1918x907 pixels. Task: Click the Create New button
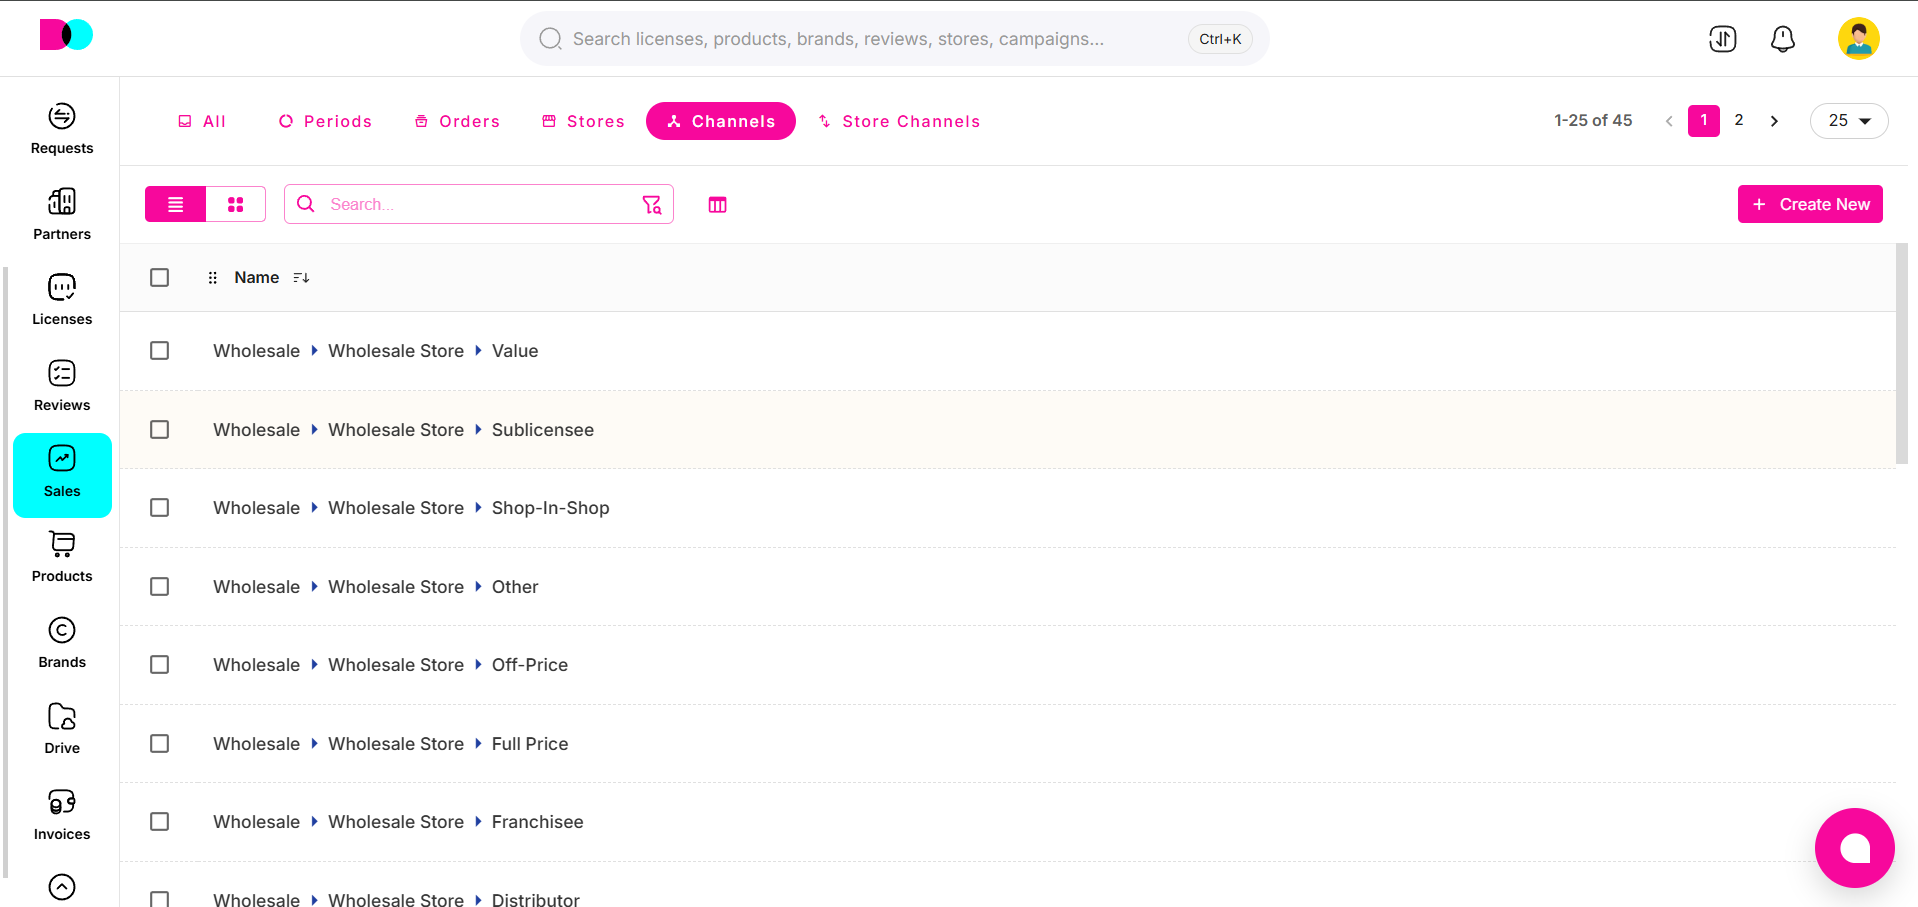point(1810,204)
